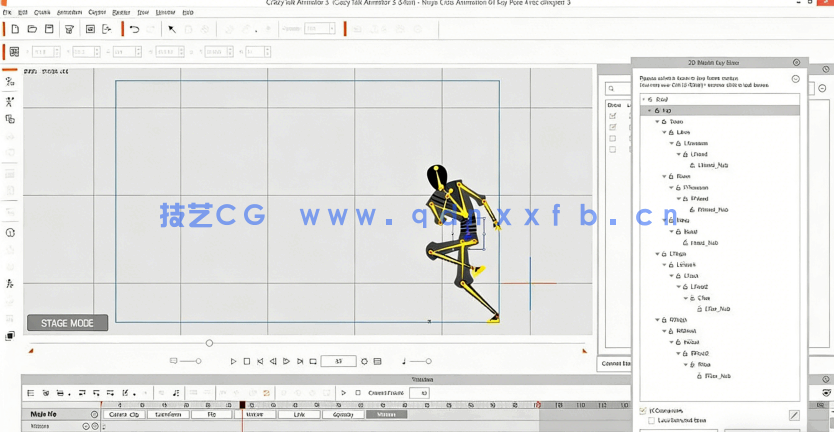Click the Current Frame field in timeline toolbar
The height and width of the screenshot is (432, 834).
click(420, 393)
